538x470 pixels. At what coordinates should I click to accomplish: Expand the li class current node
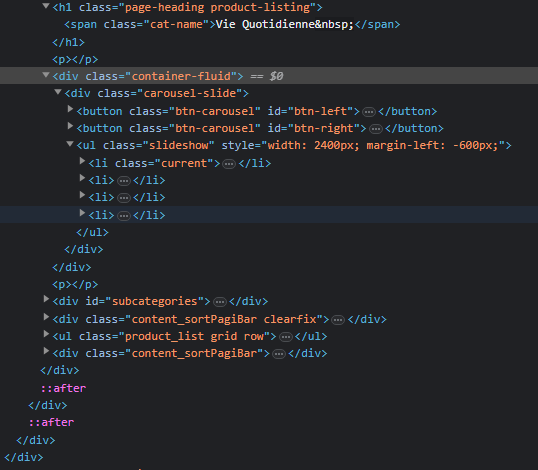[x=82, y=161]
